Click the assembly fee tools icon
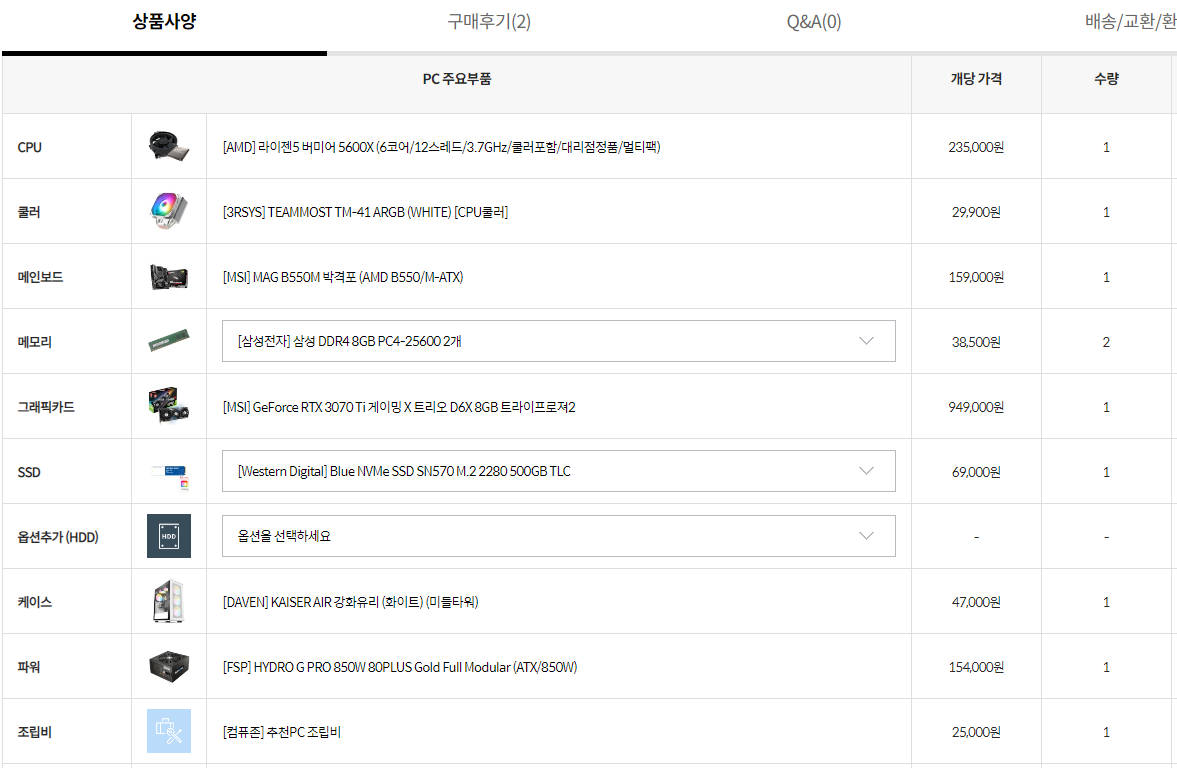 pos(169,730)
